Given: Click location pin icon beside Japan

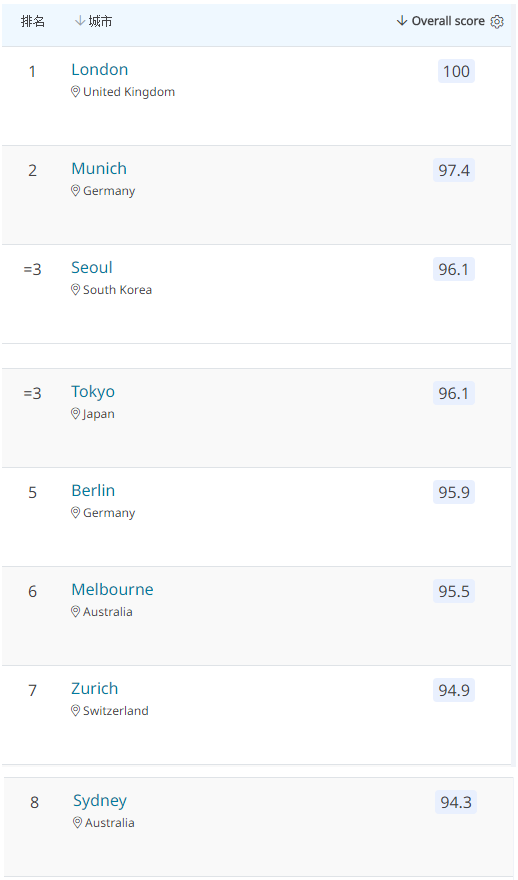Looking at the screenshot, I should (x=75, y=414).
